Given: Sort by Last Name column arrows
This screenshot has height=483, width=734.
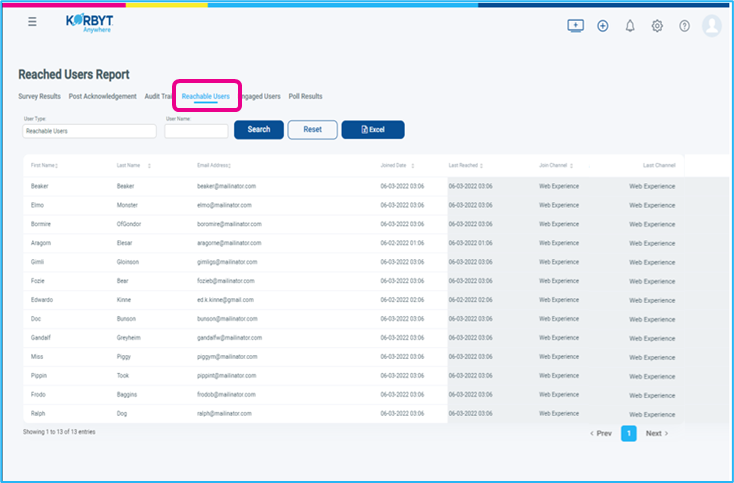Looking at the screenshot, I should pyautogui.click(x=149, y=166).
